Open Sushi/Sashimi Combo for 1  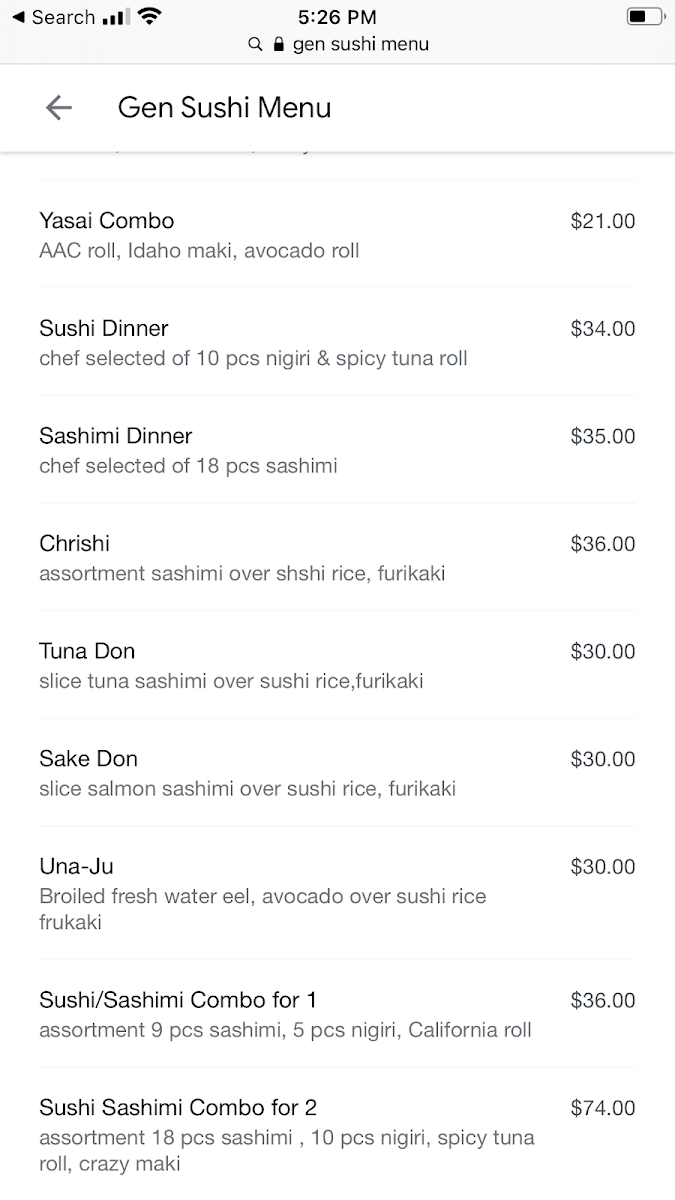178,1000
